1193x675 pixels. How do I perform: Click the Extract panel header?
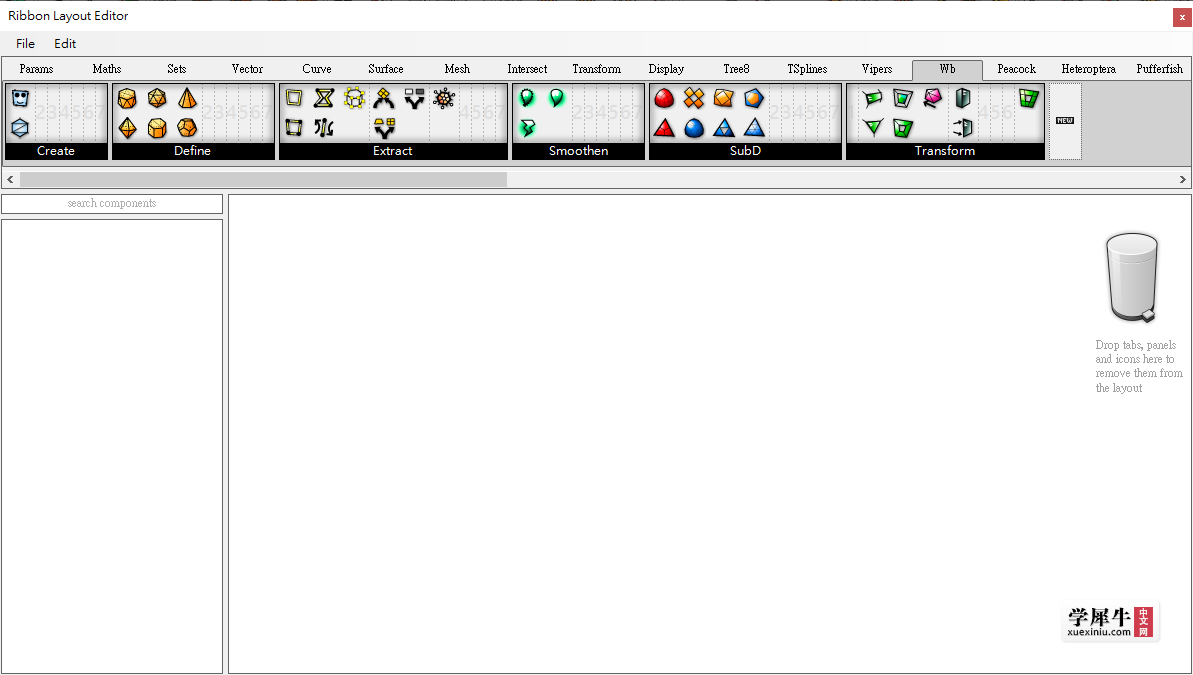[393, 151]
